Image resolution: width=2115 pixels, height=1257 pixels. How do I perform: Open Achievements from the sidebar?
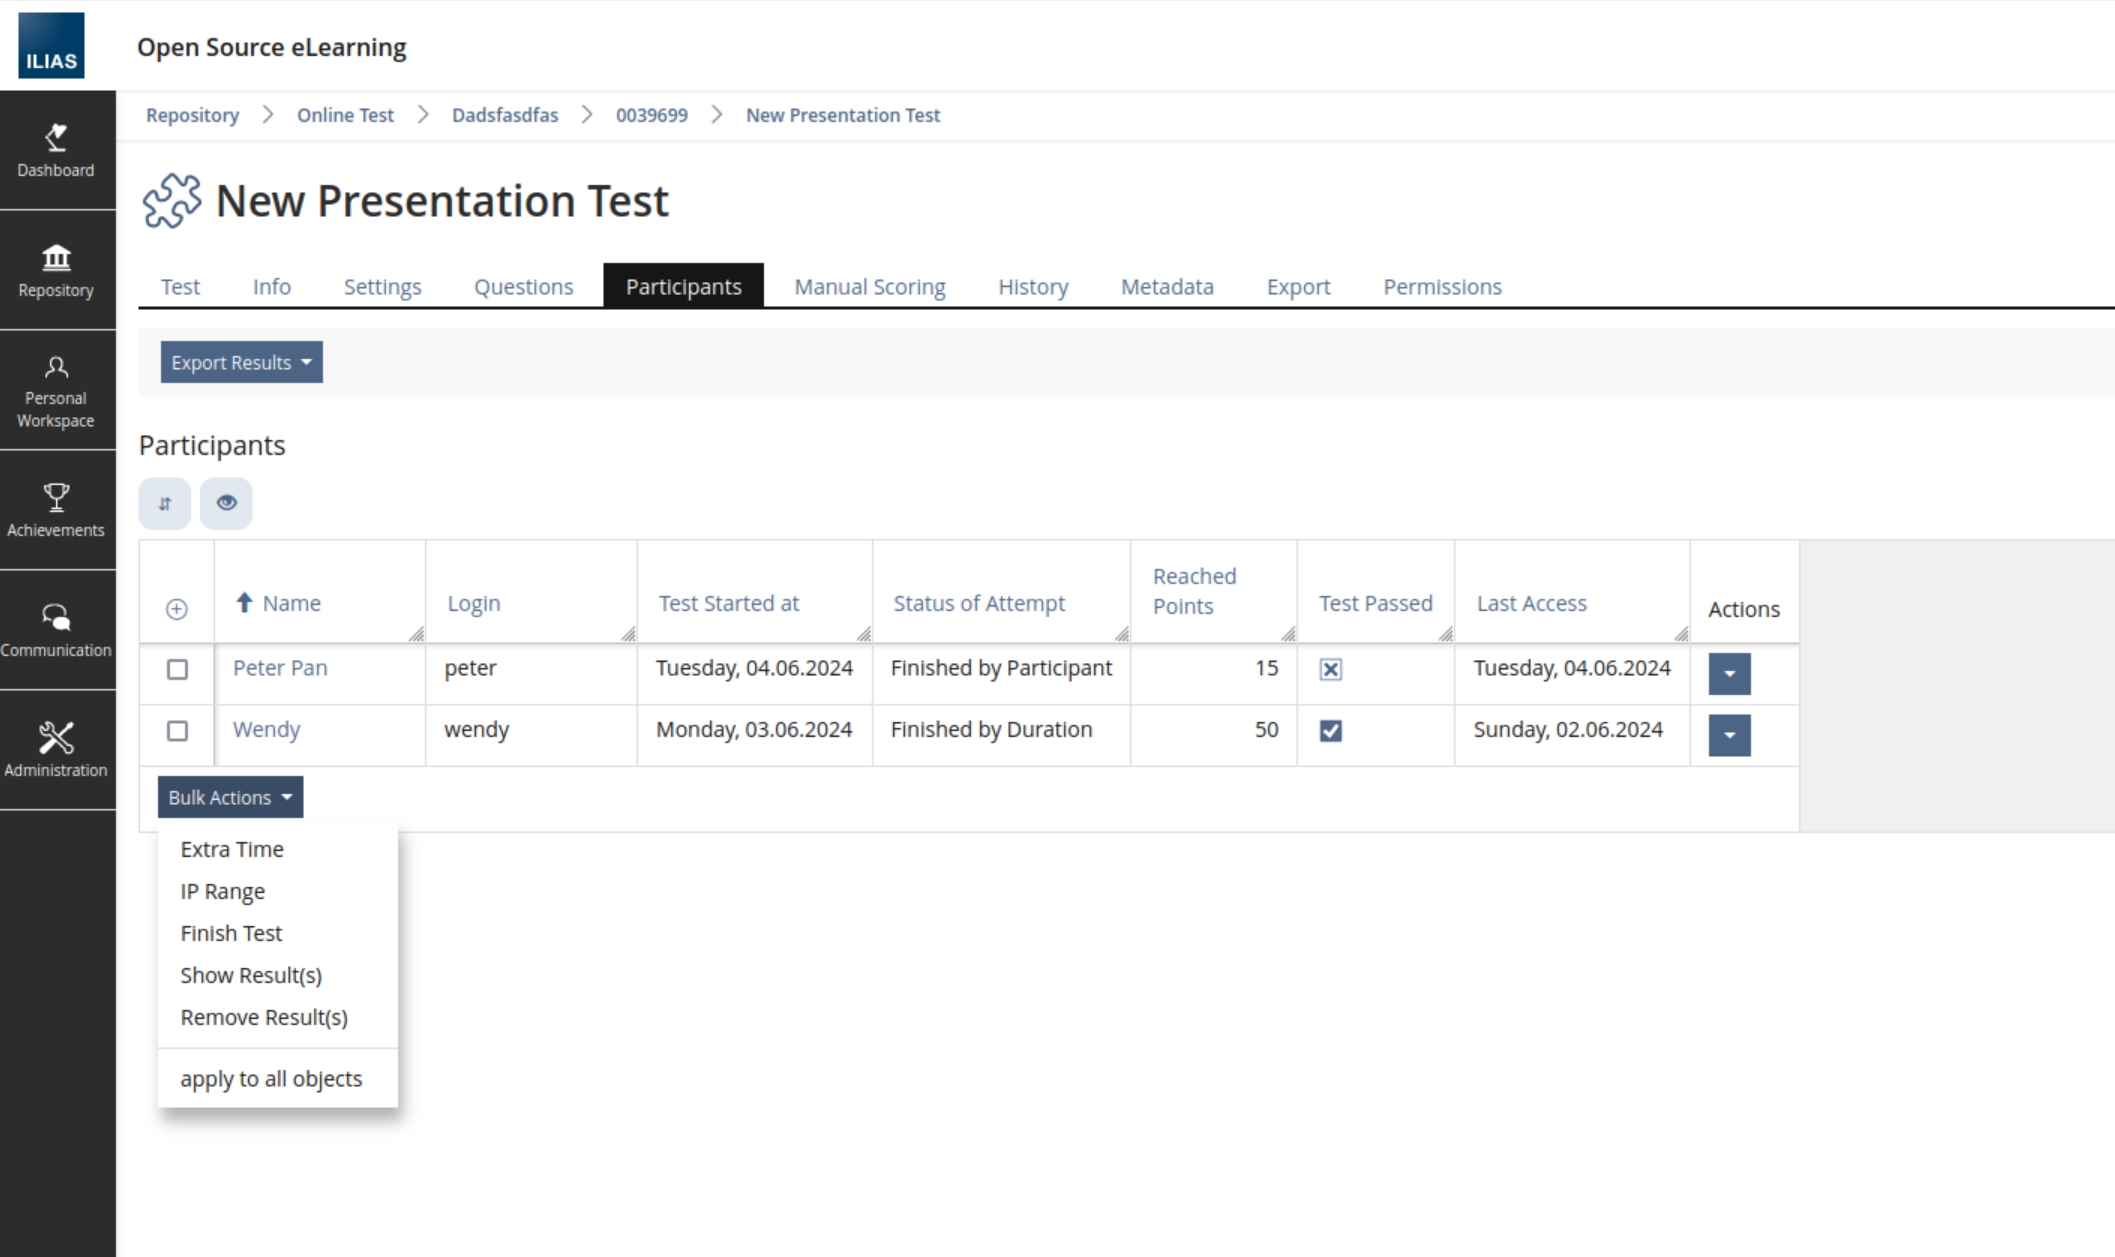[x=57, y=510]
